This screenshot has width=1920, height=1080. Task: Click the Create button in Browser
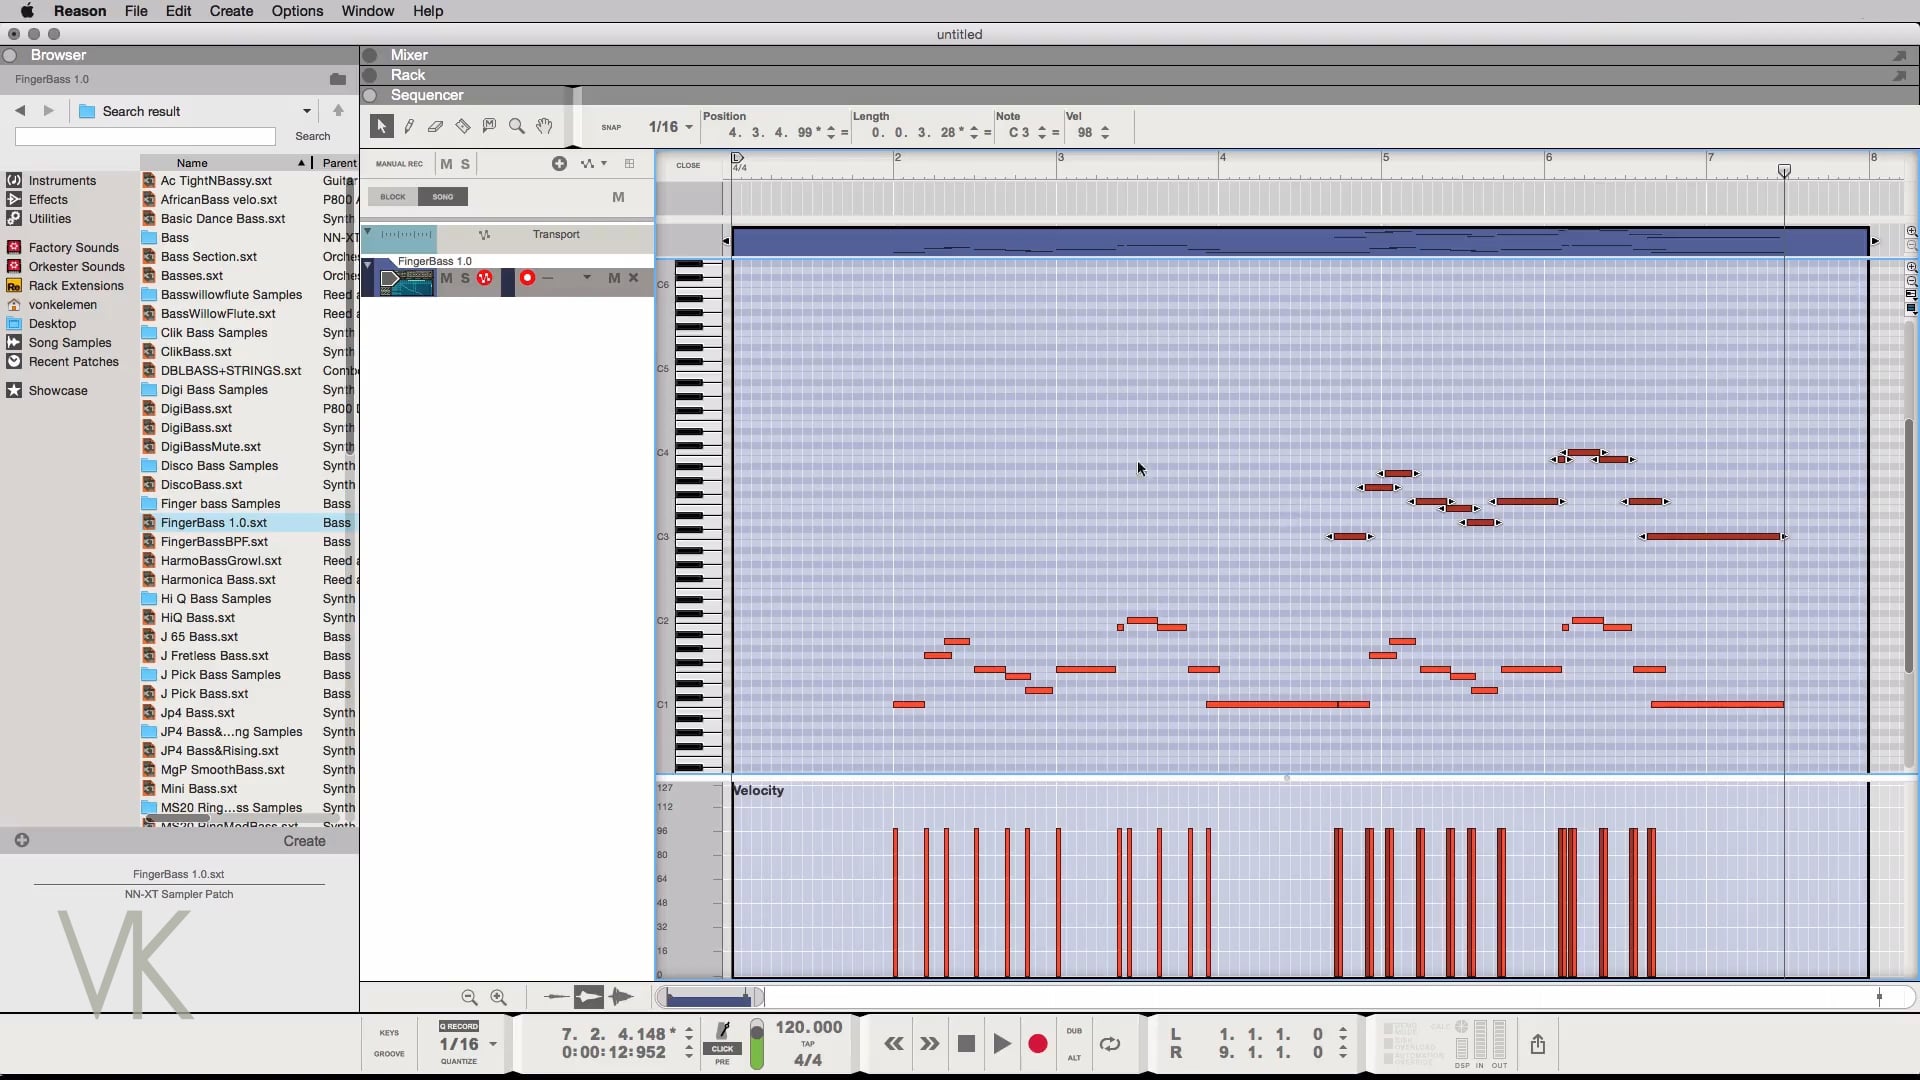[304, 841]
